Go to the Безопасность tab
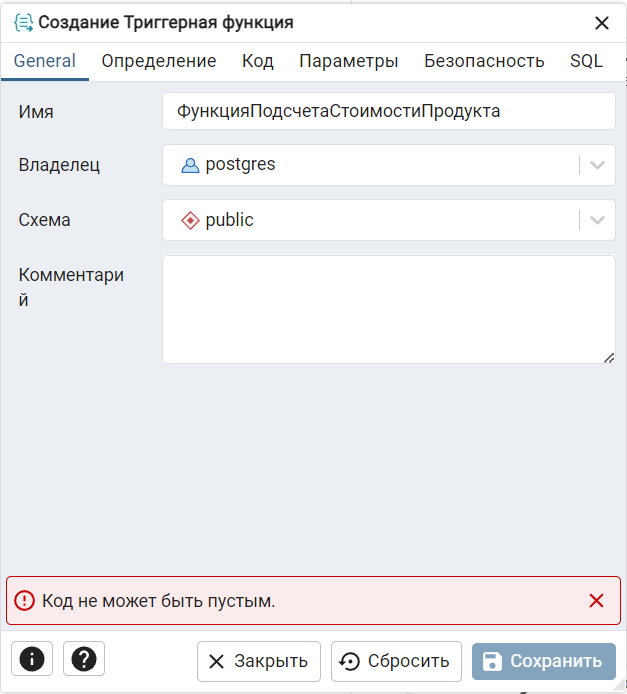 (x=484, y=61)
